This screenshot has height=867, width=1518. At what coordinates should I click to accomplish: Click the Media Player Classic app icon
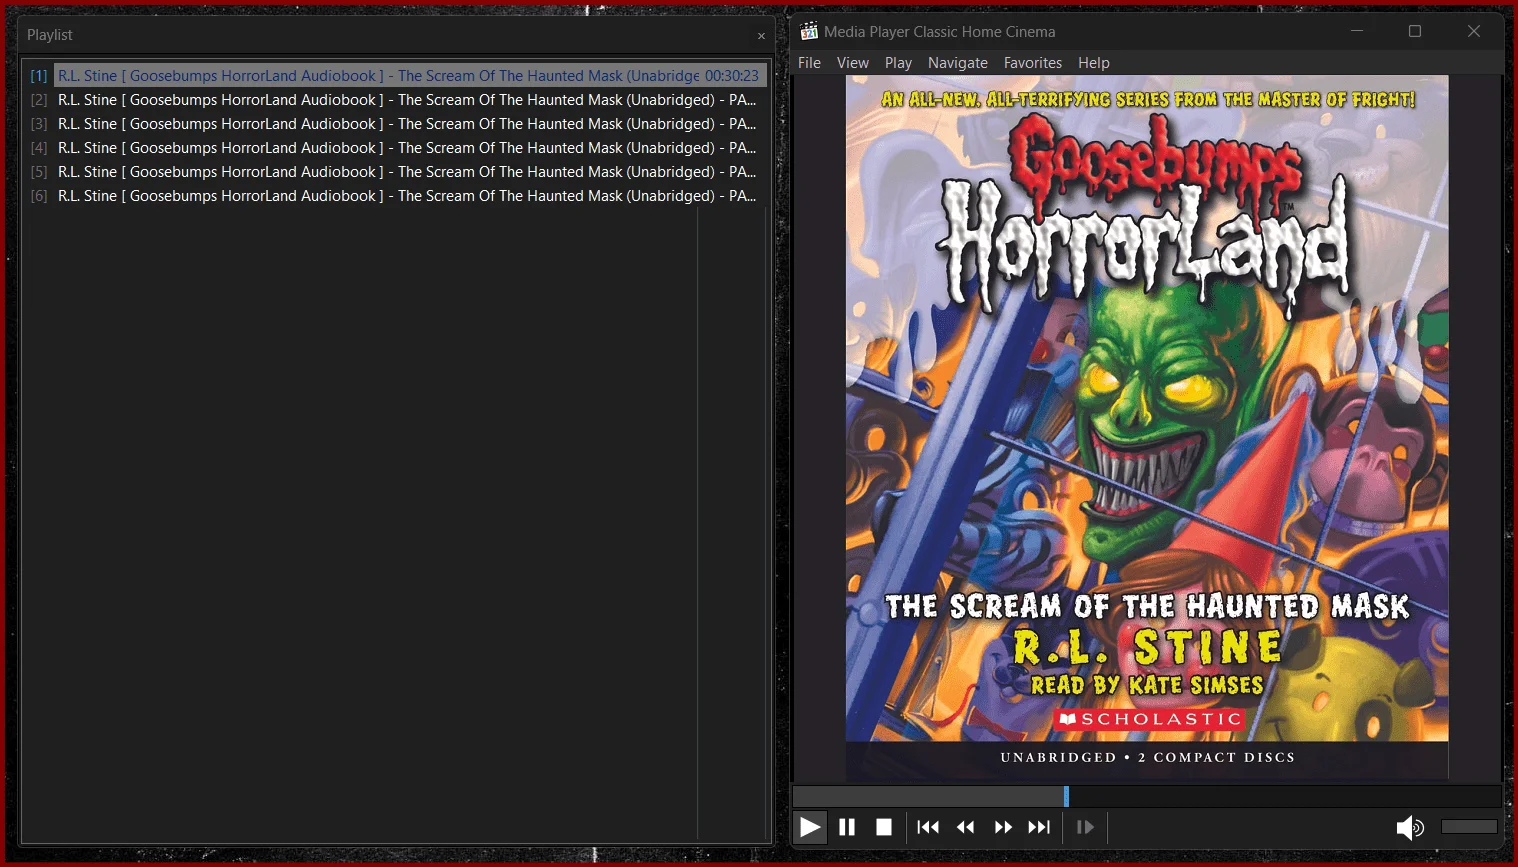809,31
